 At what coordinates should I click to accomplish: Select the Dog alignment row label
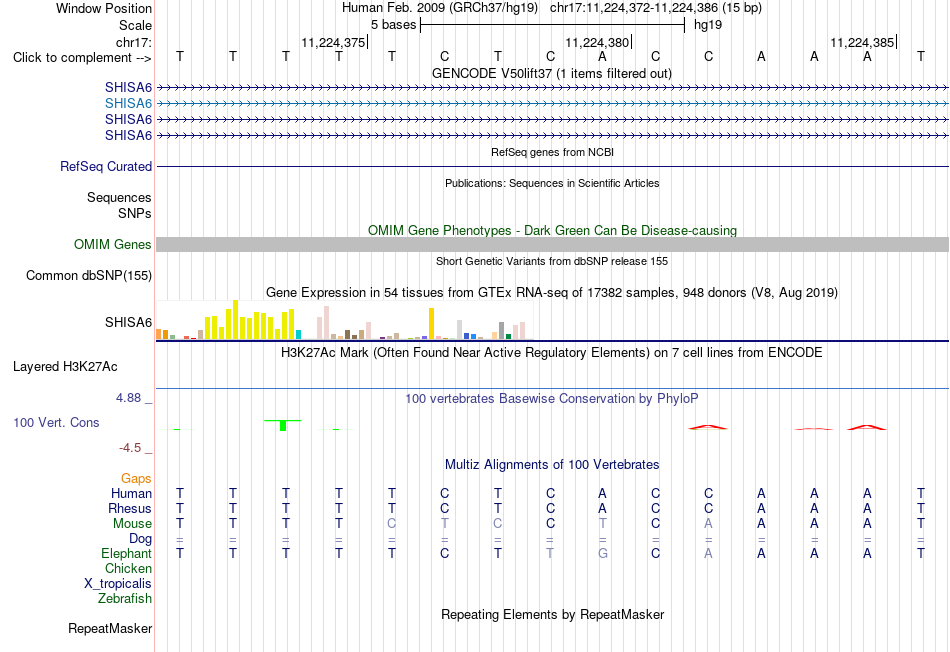coord(141,539)
